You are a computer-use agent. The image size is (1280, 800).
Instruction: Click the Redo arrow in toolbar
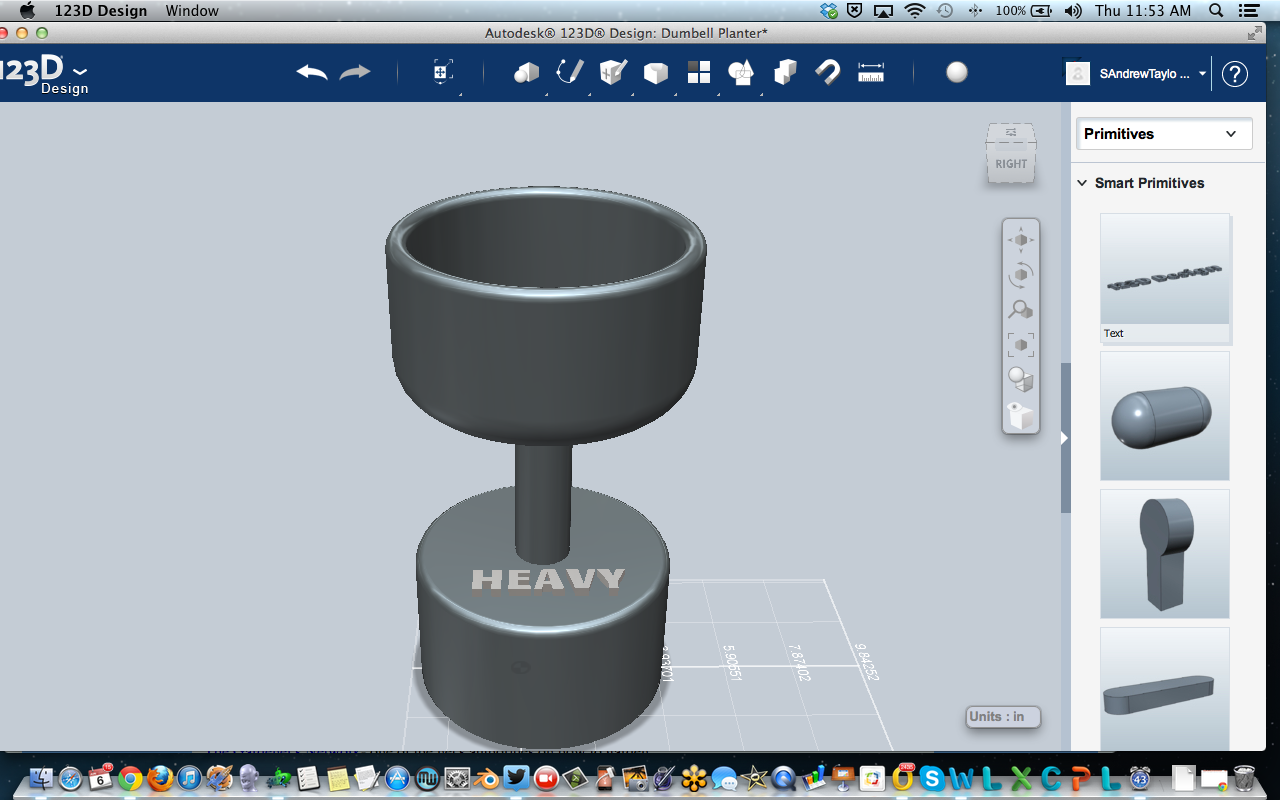point(355,72)
